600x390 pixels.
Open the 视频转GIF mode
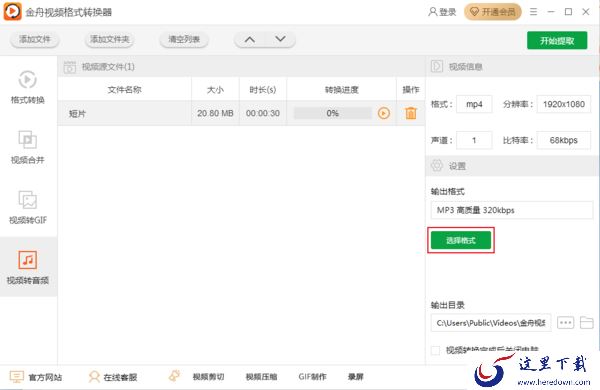pyautogui.click(x=28, y=207)
